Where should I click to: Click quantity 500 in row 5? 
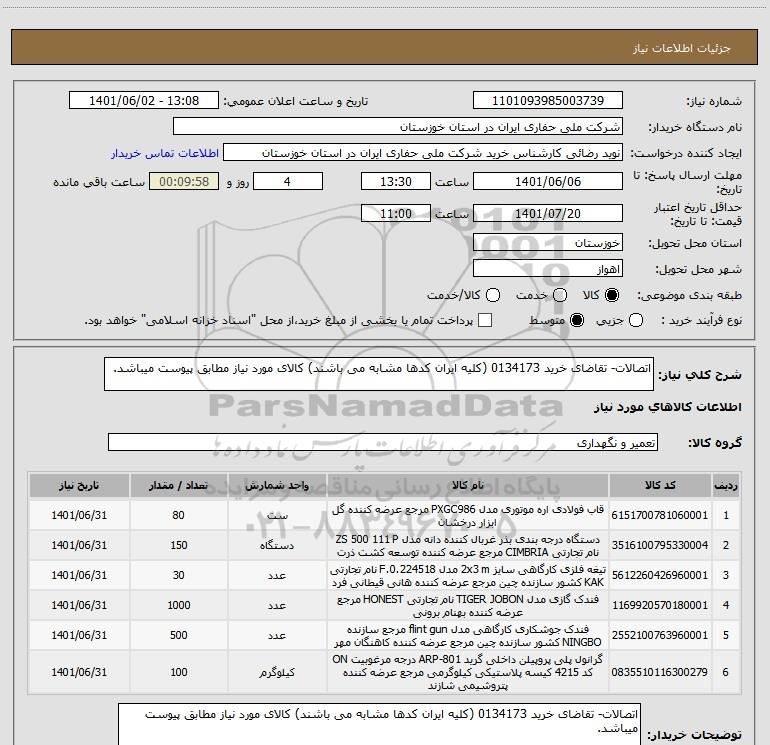[x=178, y=635]
